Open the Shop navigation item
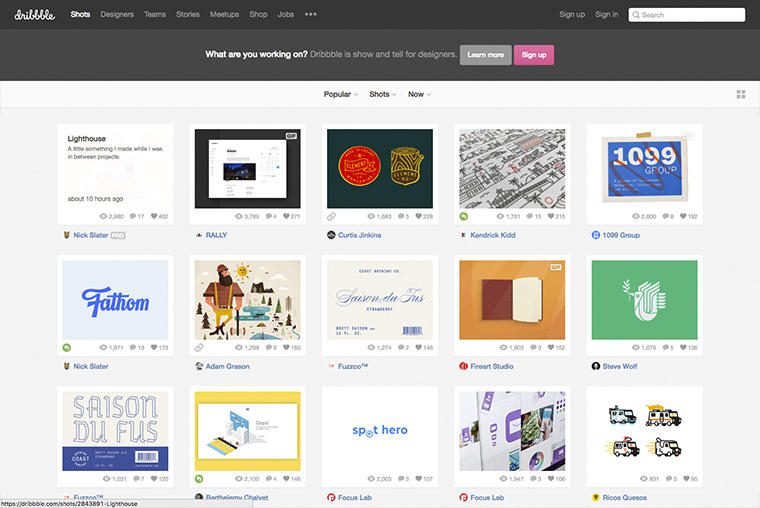 (258, 14)
